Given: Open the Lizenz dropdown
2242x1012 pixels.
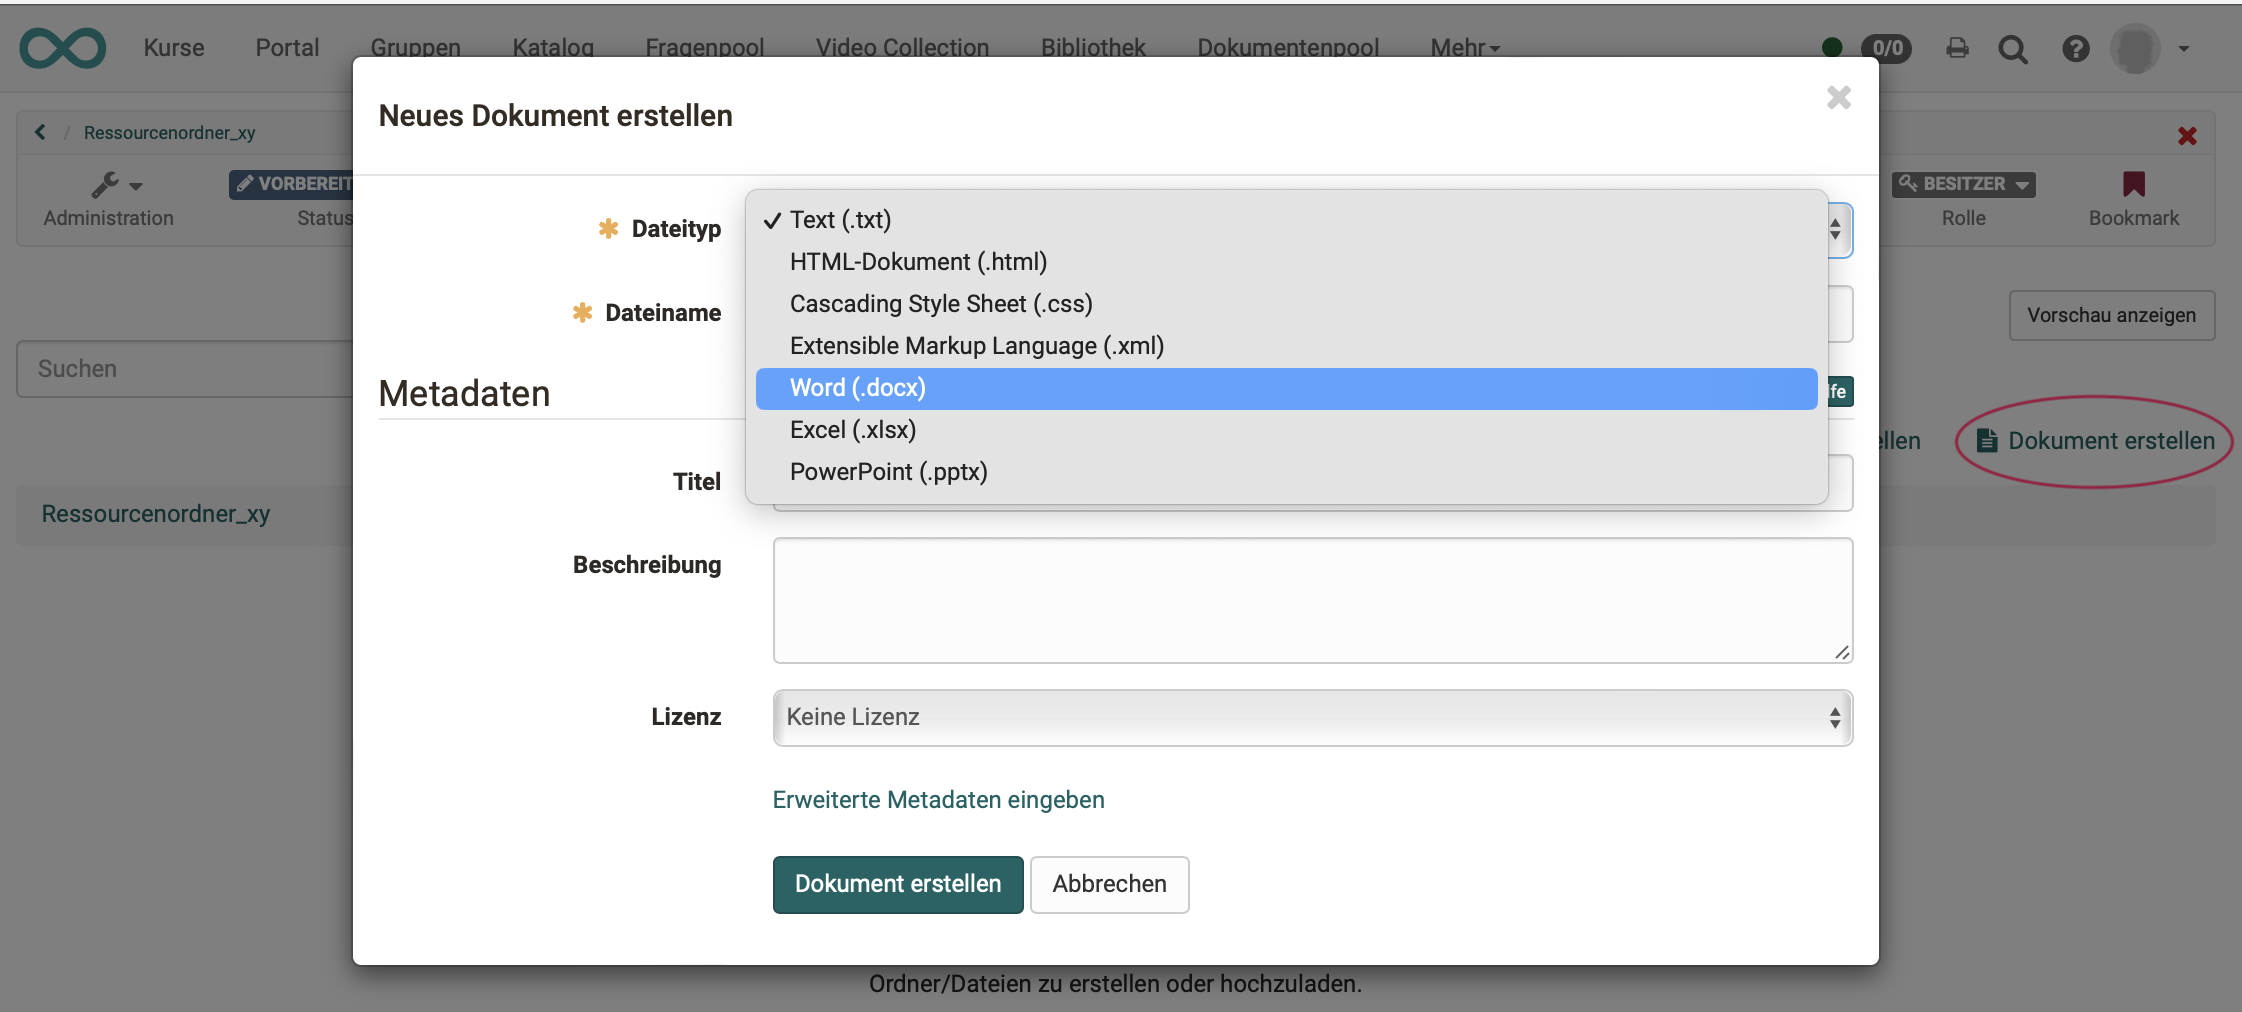Looking at the screenshot, I should (1312, 718).
